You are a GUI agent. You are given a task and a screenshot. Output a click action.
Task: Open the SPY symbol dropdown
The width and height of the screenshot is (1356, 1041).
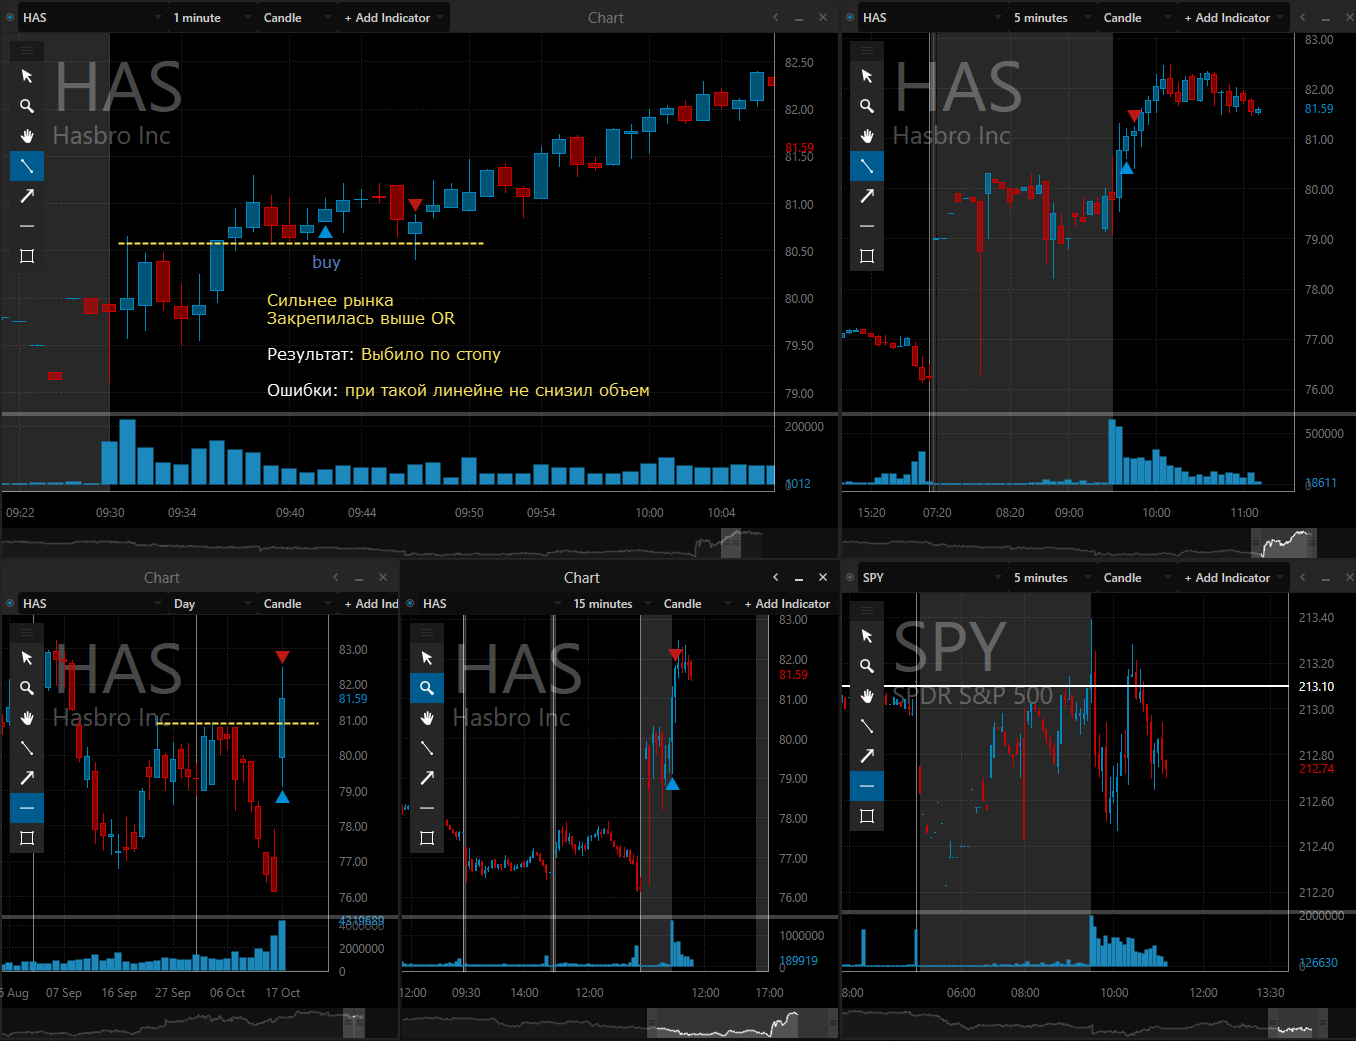pos(932,578)
